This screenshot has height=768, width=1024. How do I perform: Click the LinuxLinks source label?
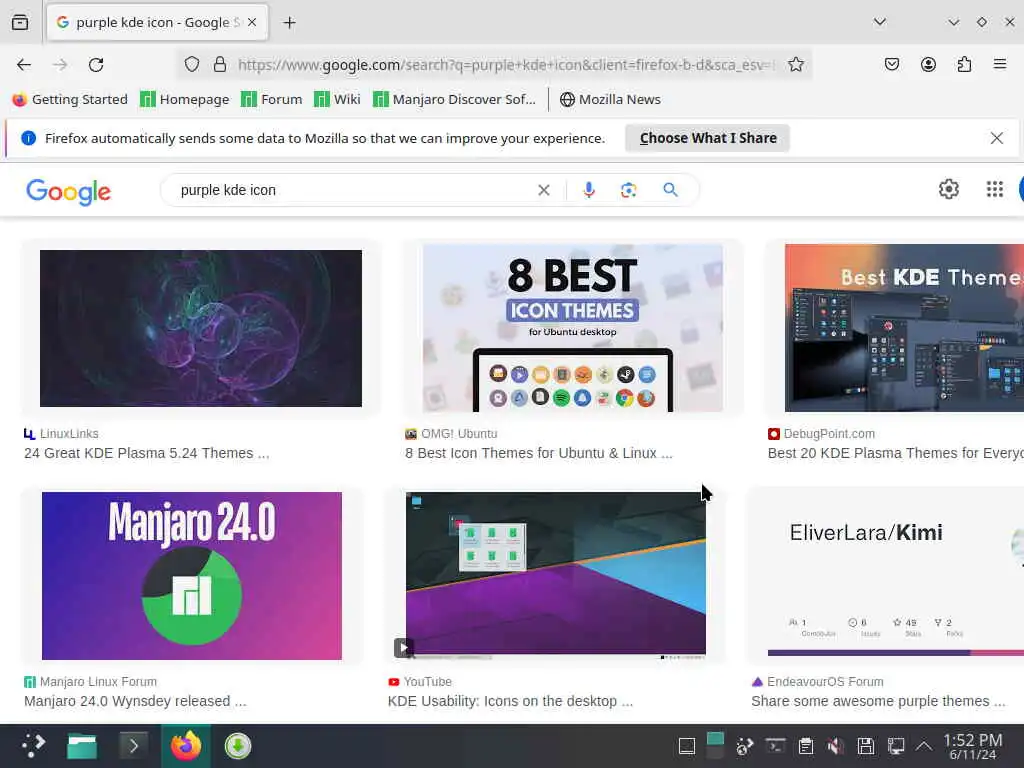click(x=61, y=434)
